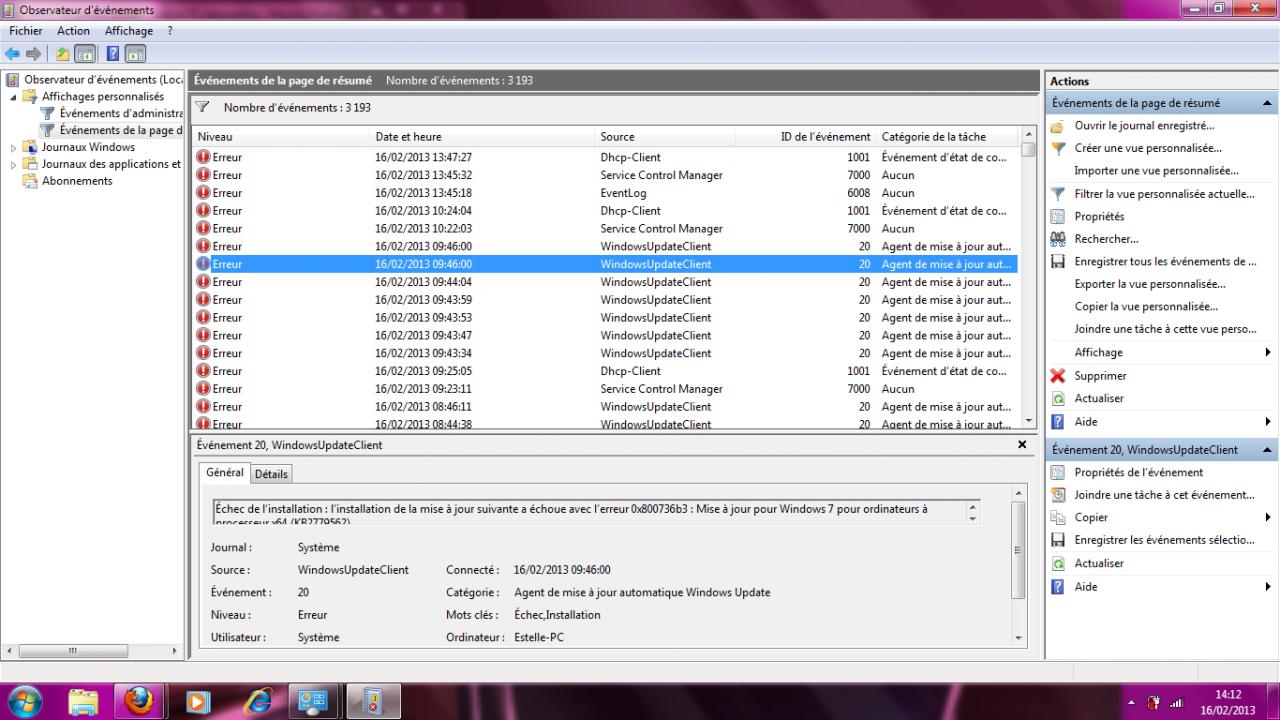
Task: Click the save icon beside Enregistrer les événements sélectionnés
Action: [1057, 540]
